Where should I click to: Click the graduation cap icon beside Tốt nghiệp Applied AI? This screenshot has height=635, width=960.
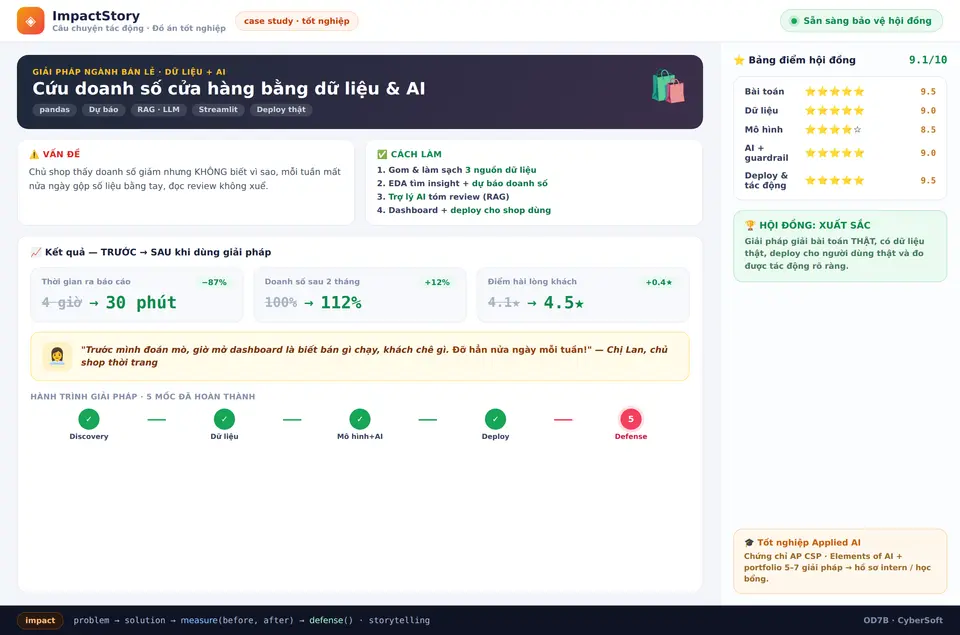click(749, 543)
